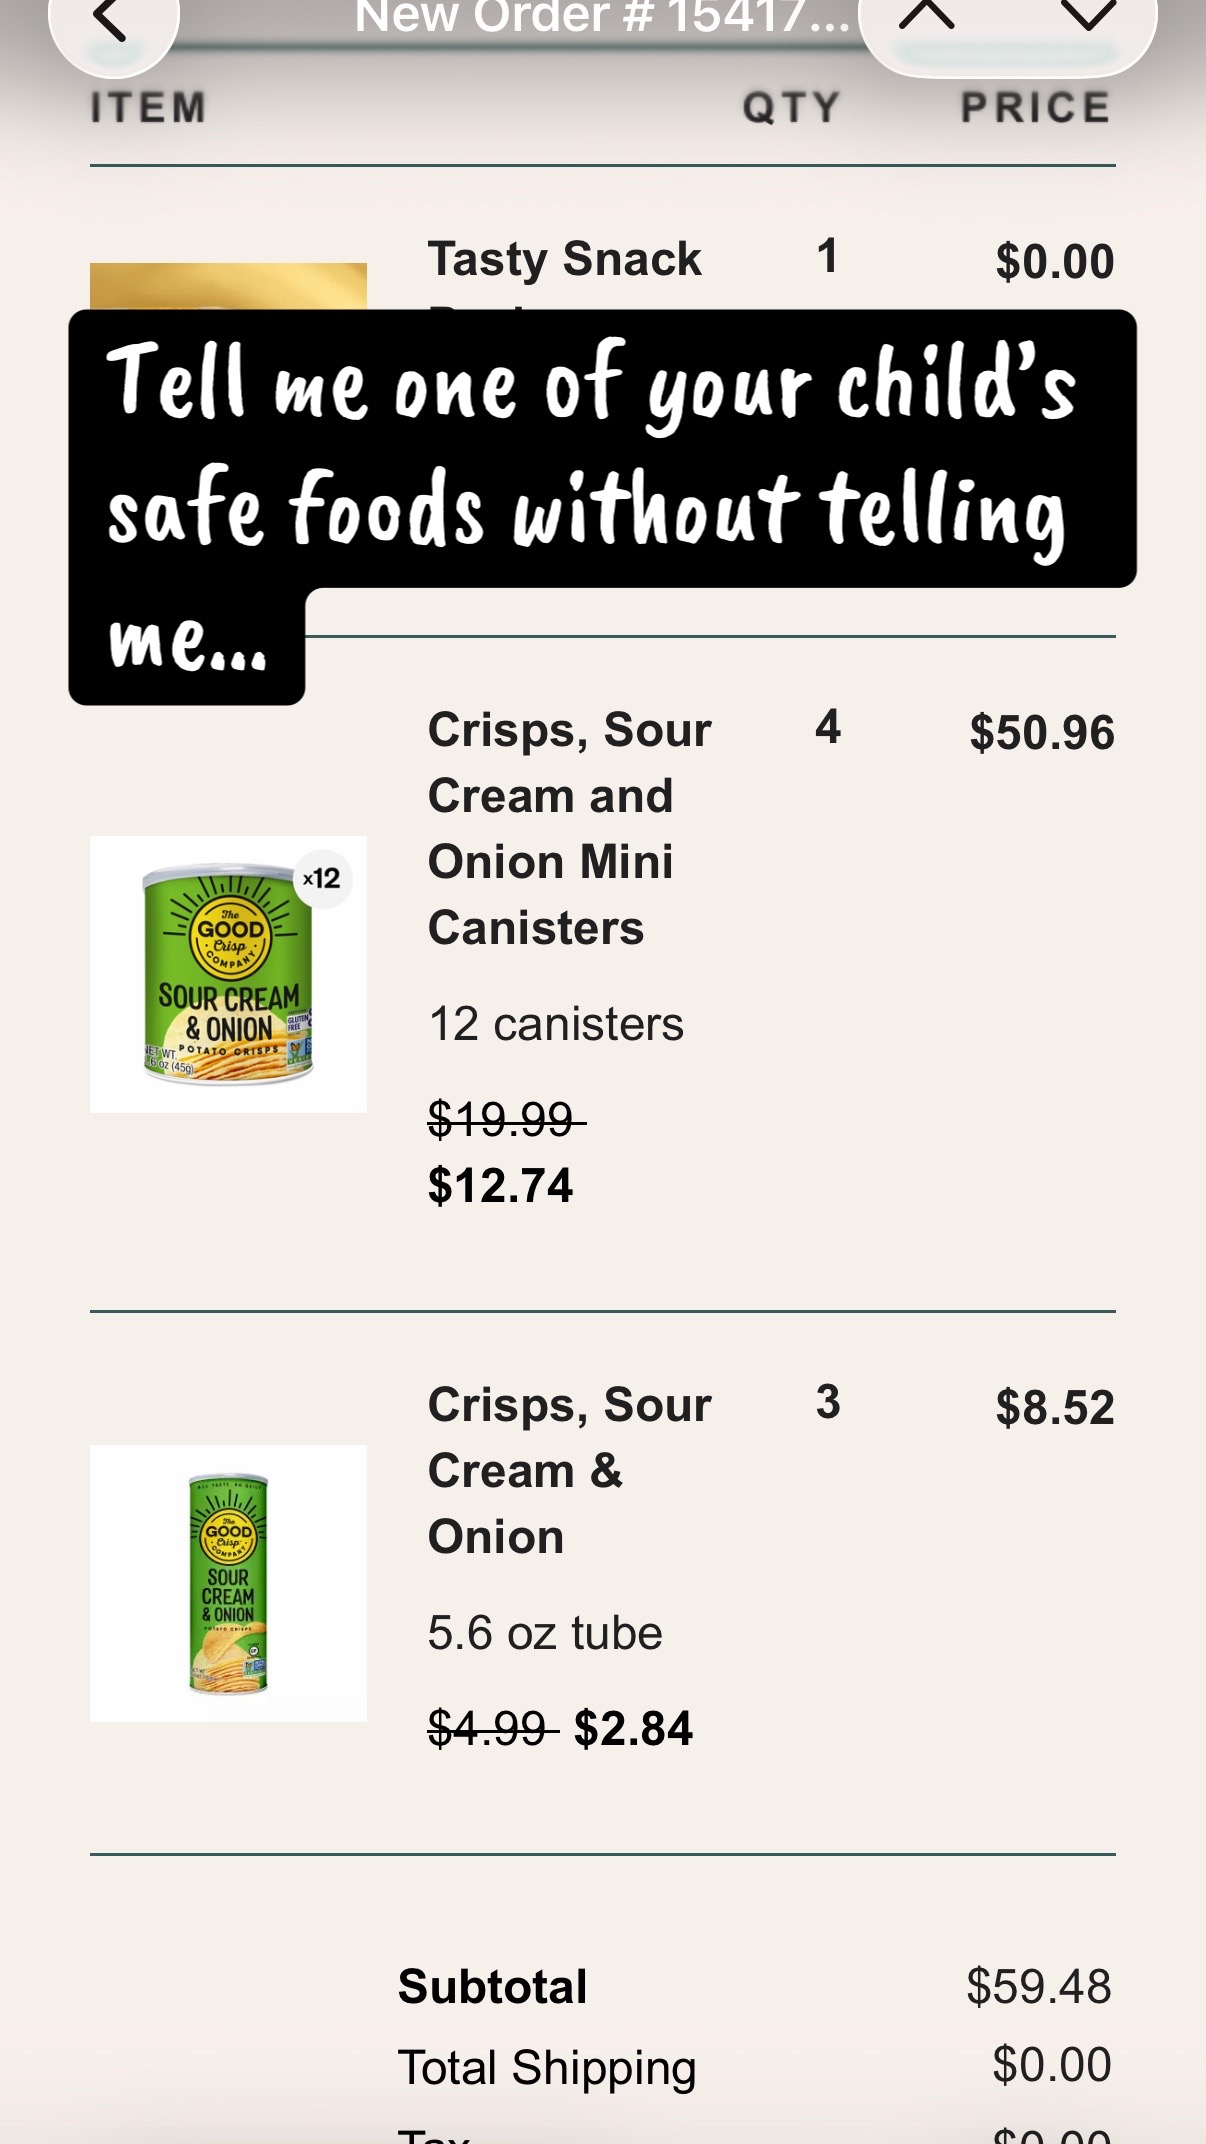Select the QTY column header

tap(791, 108)
